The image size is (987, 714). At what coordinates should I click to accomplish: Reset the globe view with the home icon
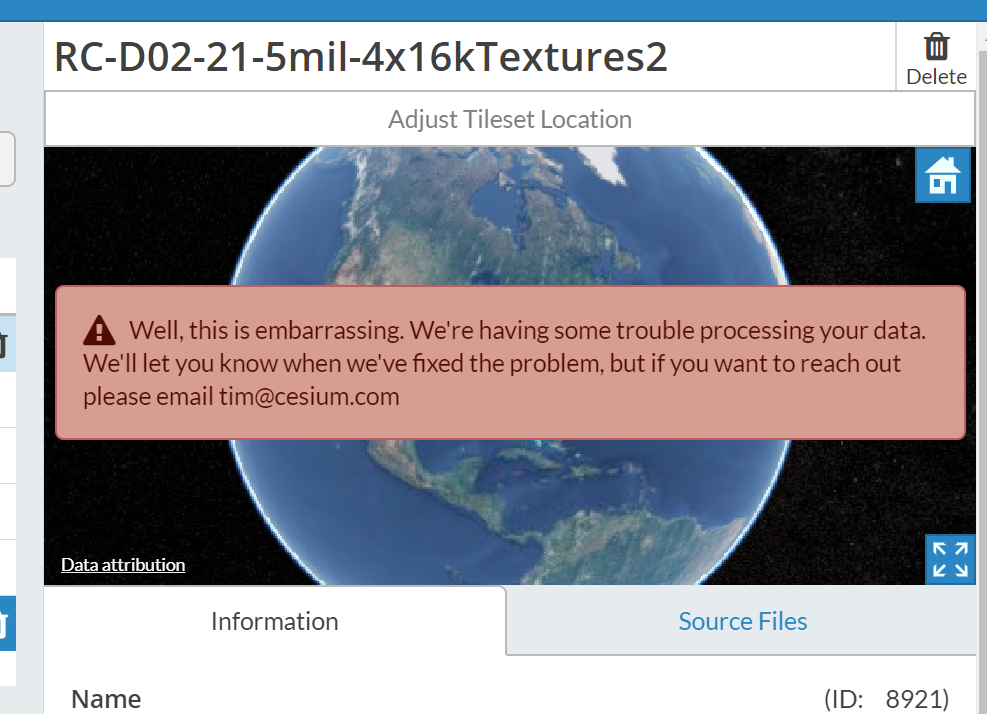coord(942,175)
